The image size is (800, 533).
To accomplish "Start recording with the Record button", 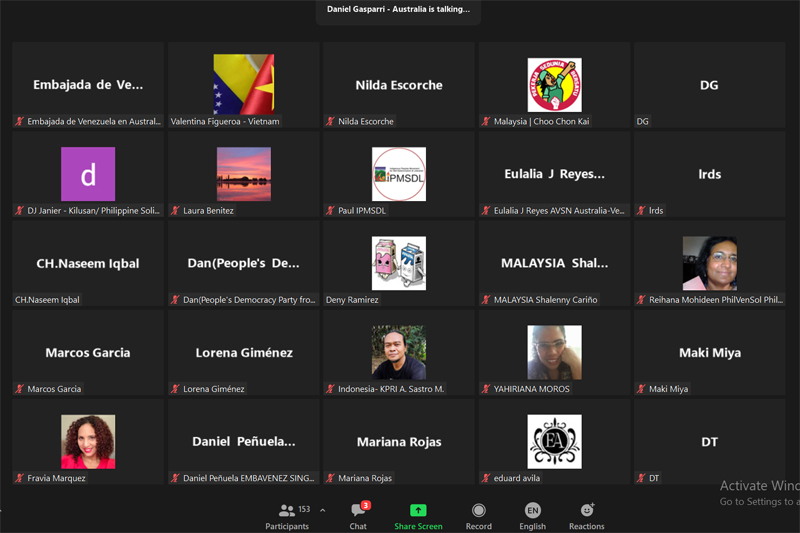I will 478,511.
